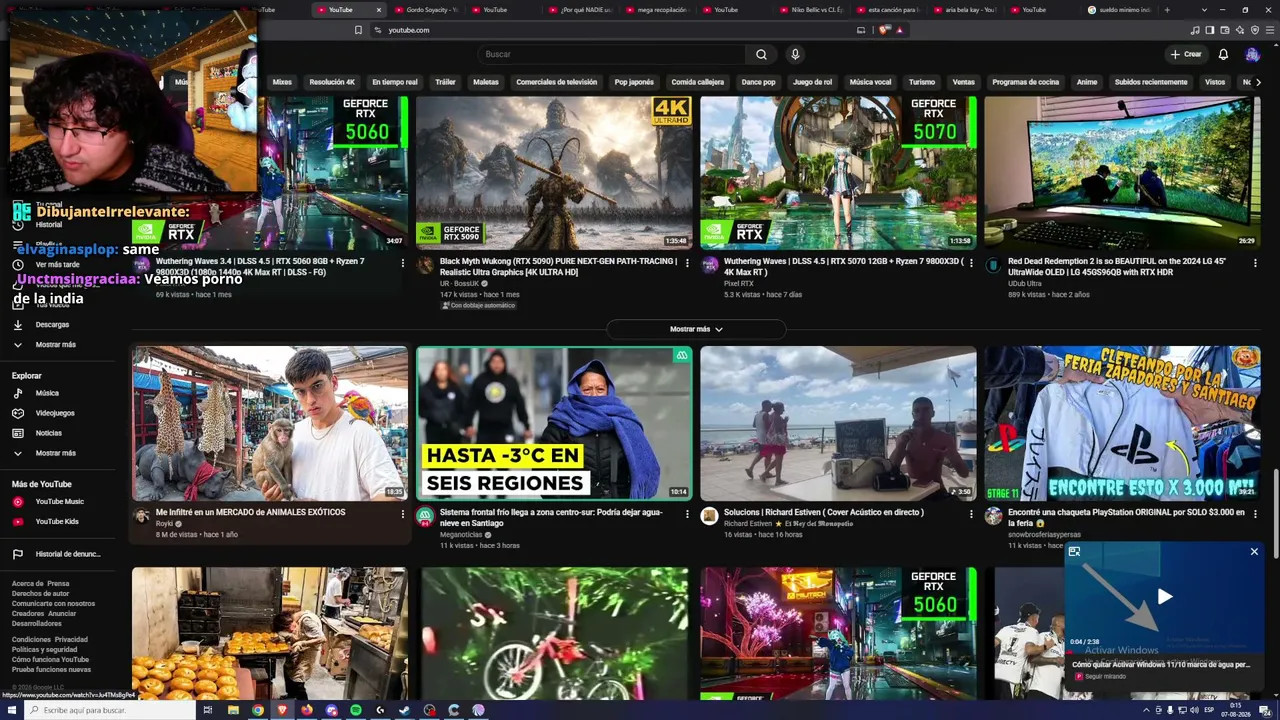Open Descargas in the YouTube sidebar
The image size is (1280, 720).
52,325
